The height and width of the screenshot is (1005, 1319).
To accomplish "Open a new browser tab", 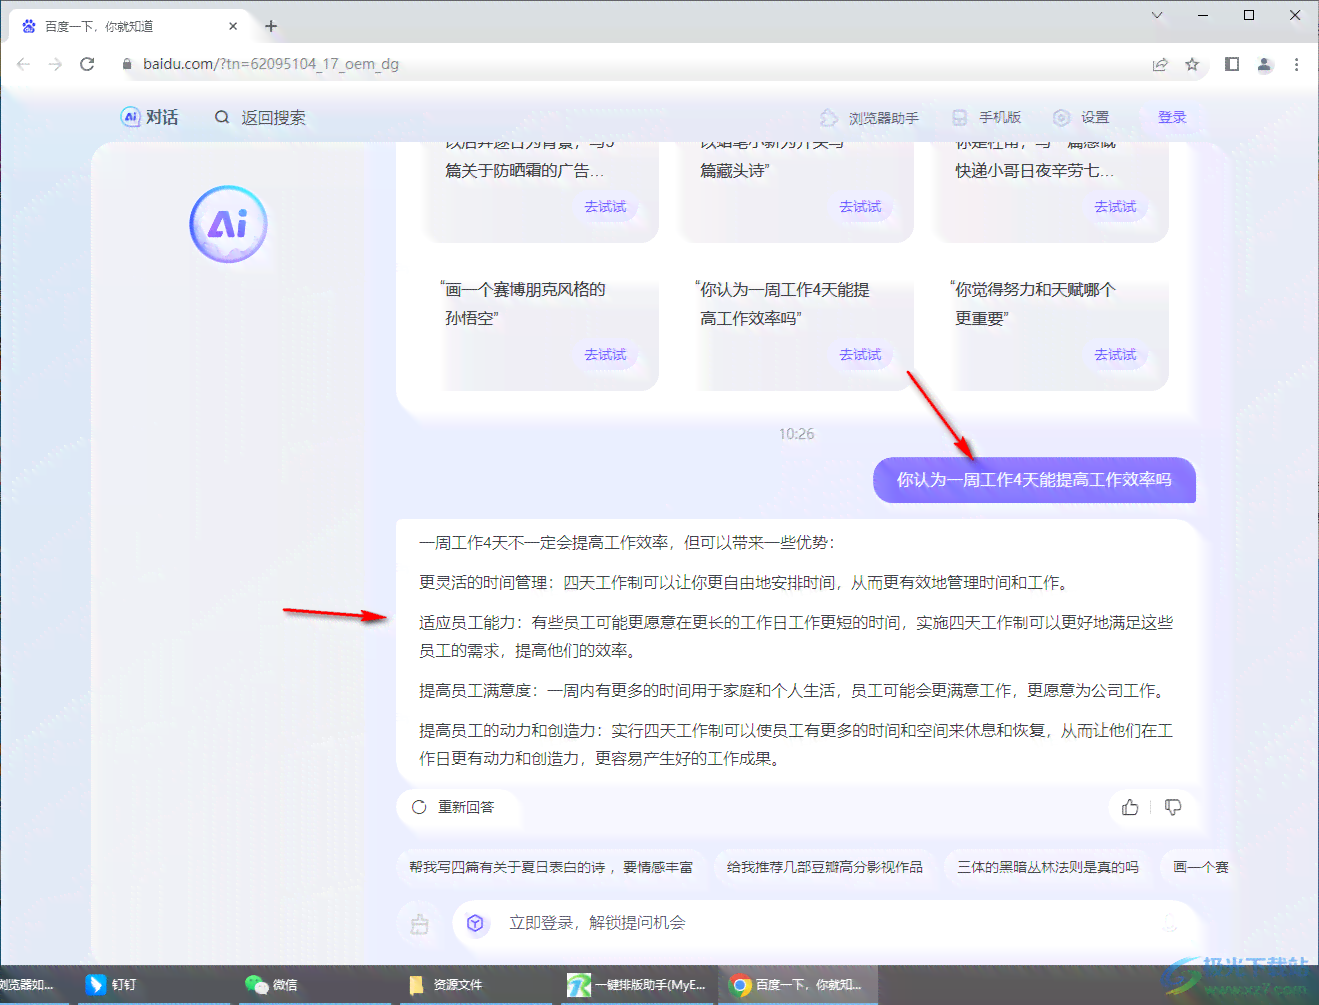I will tap(271, 26).
